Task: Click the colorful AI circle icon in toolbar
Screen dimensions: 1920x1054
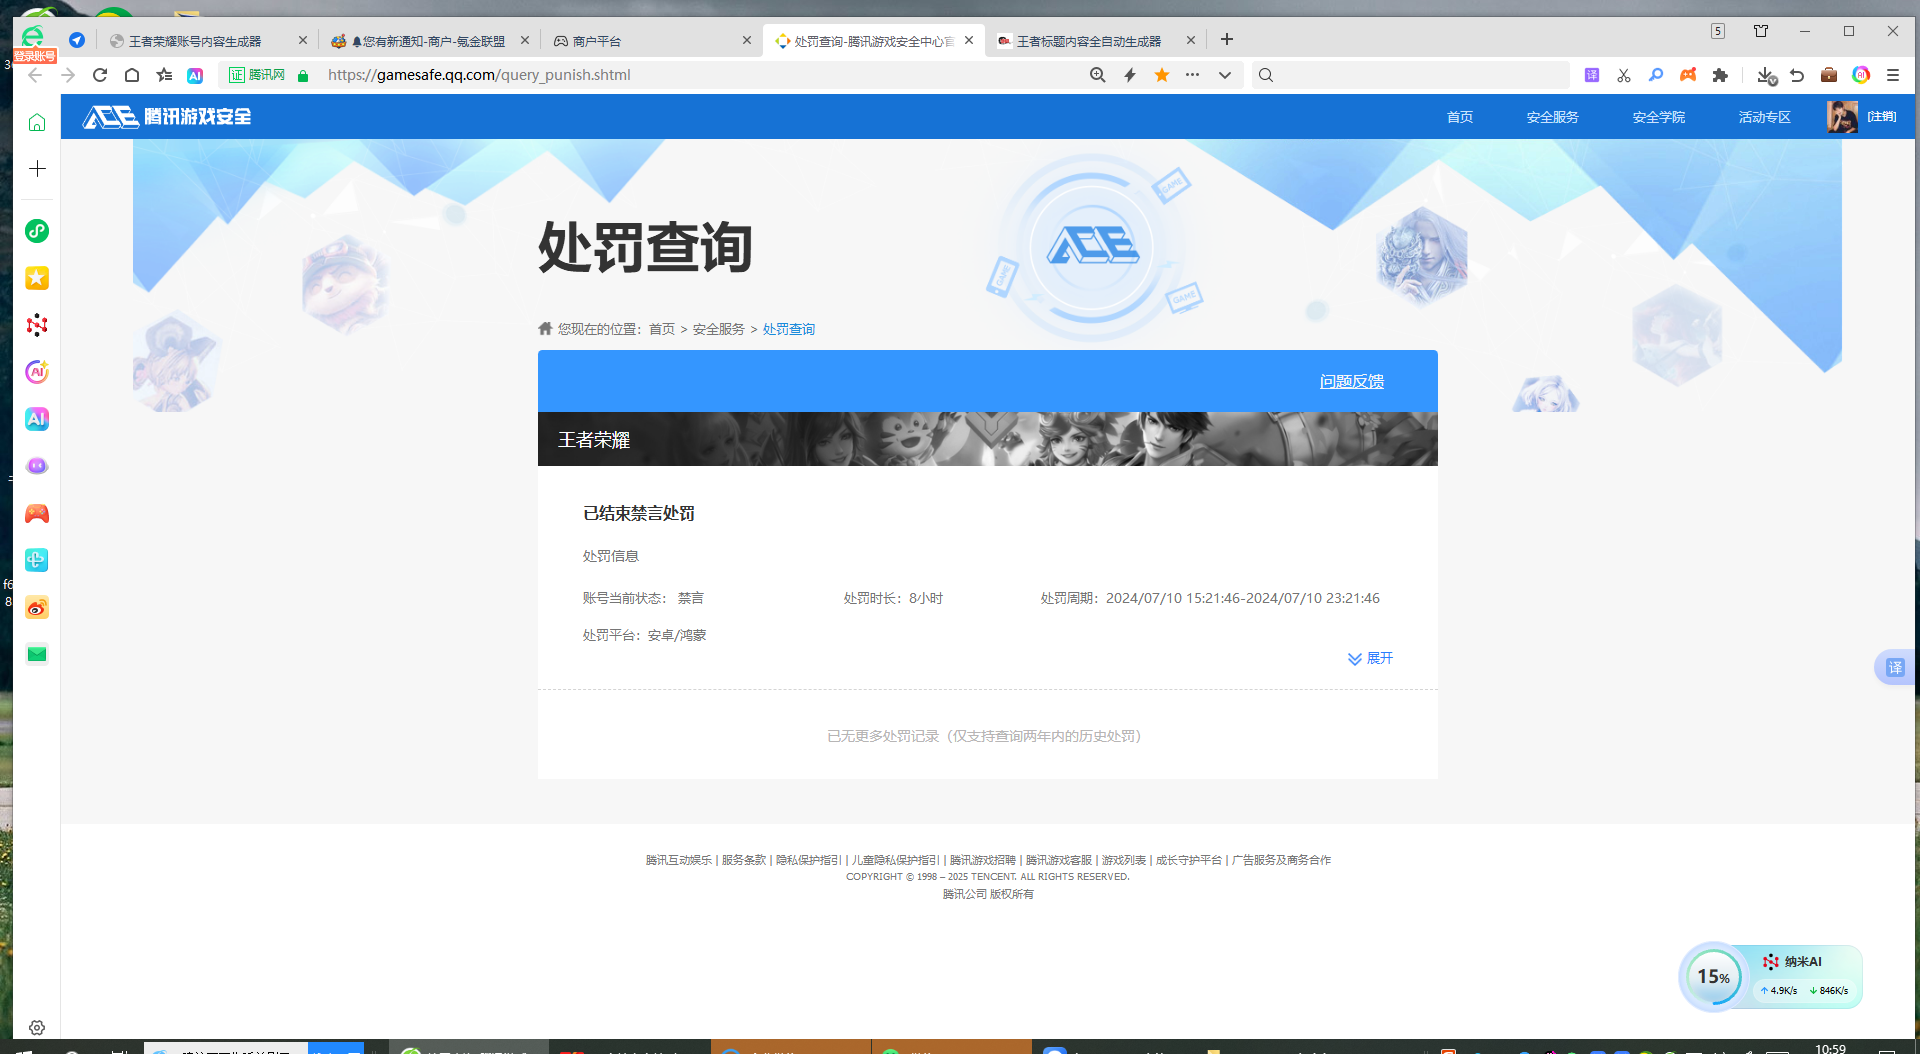Action: click(x=1861, y=75)
